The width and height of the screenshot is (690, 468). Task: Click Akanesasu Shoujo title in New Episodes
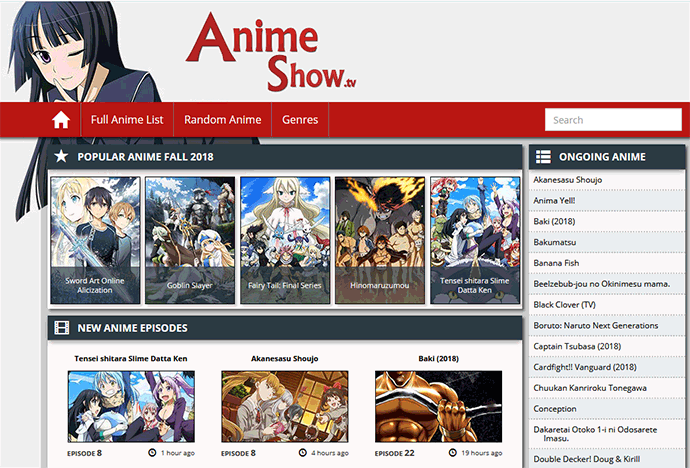click(285, 358)
